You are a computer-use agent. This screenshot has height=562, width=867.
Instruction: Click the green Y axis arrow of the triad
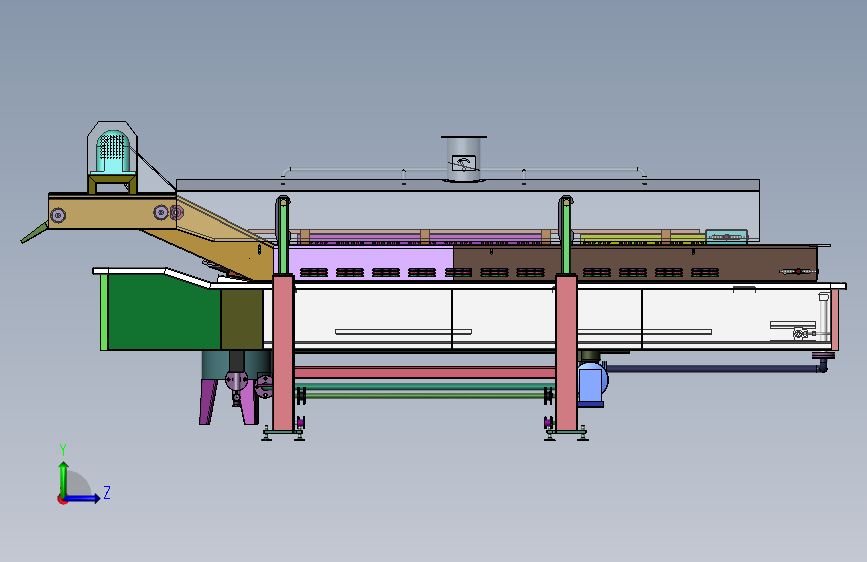coord(64,479)
